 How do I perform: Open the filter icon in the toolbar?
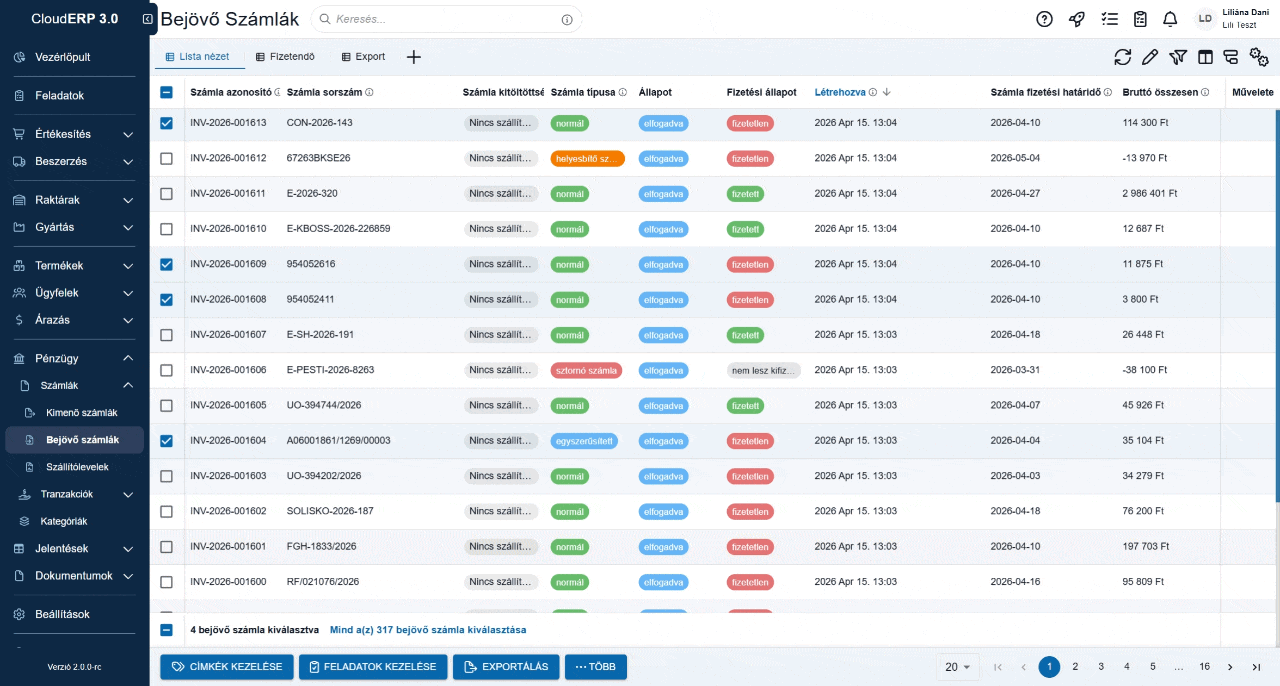1178,57
